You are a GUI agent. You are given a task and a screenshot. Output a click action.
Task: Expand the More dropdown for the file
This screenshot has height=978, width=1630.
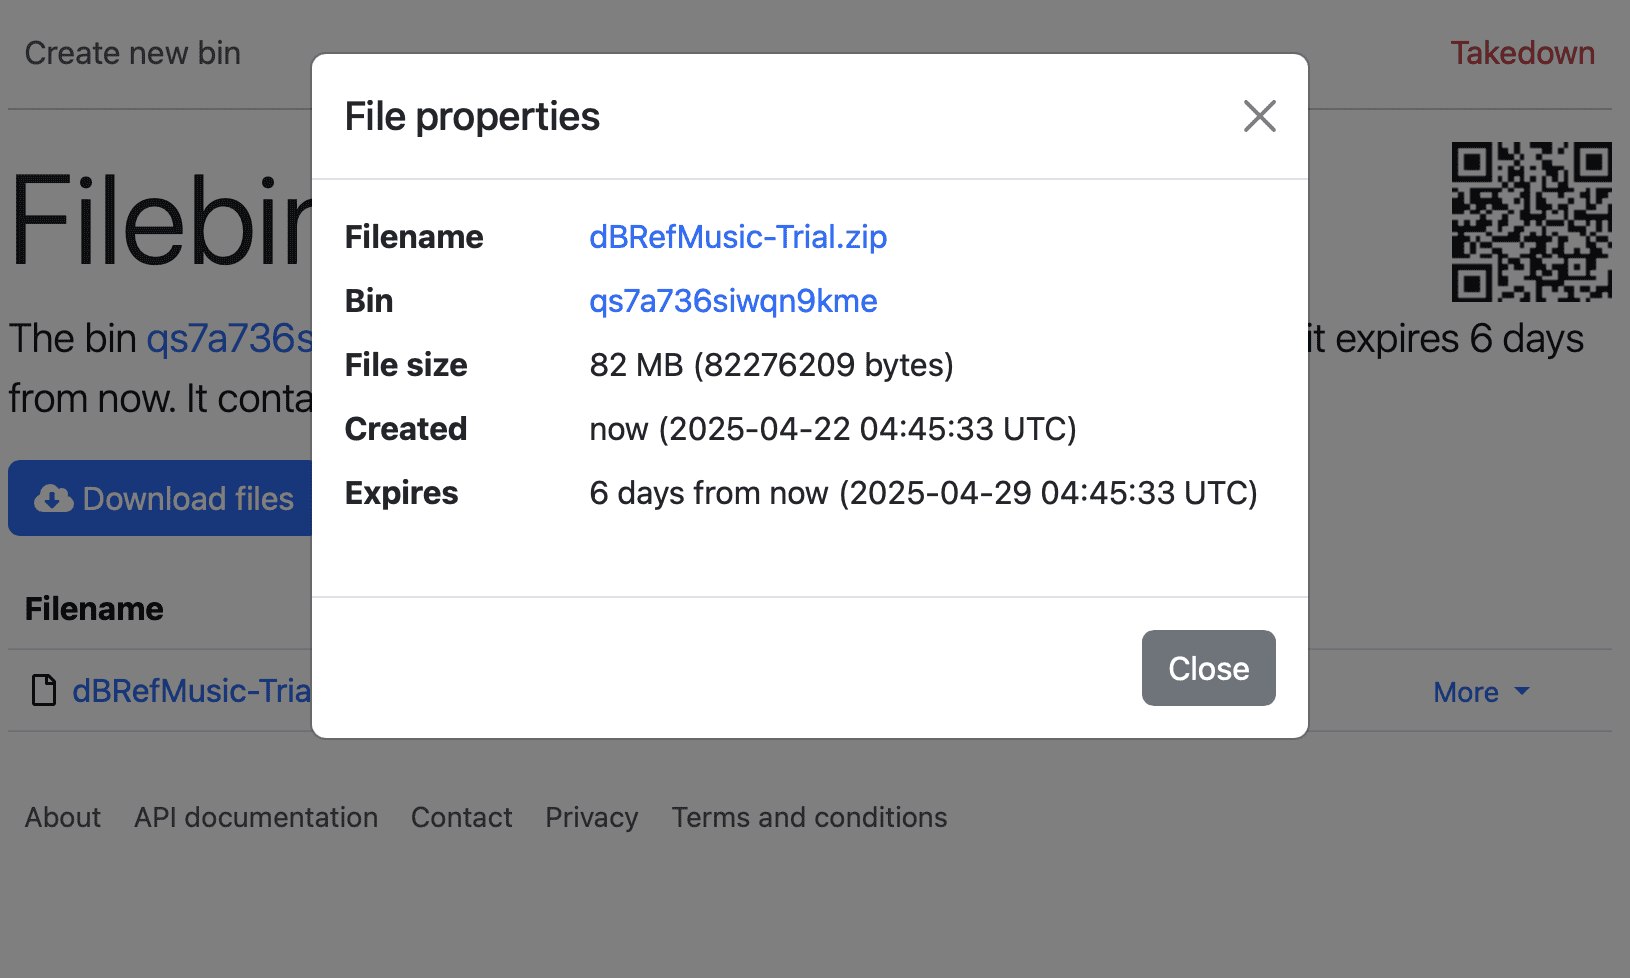coord(1480,692)
